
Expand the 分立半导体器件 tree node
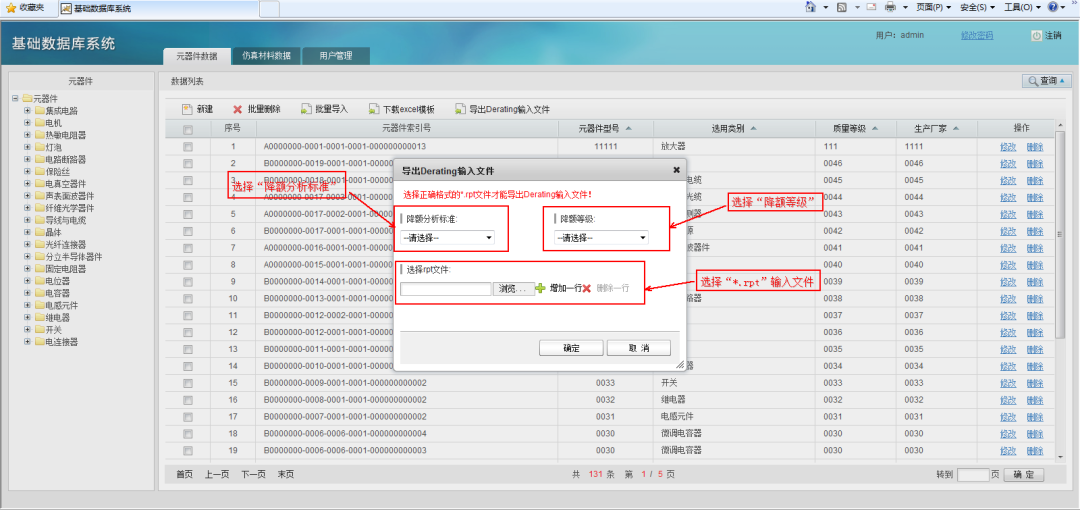click(28, 256)
